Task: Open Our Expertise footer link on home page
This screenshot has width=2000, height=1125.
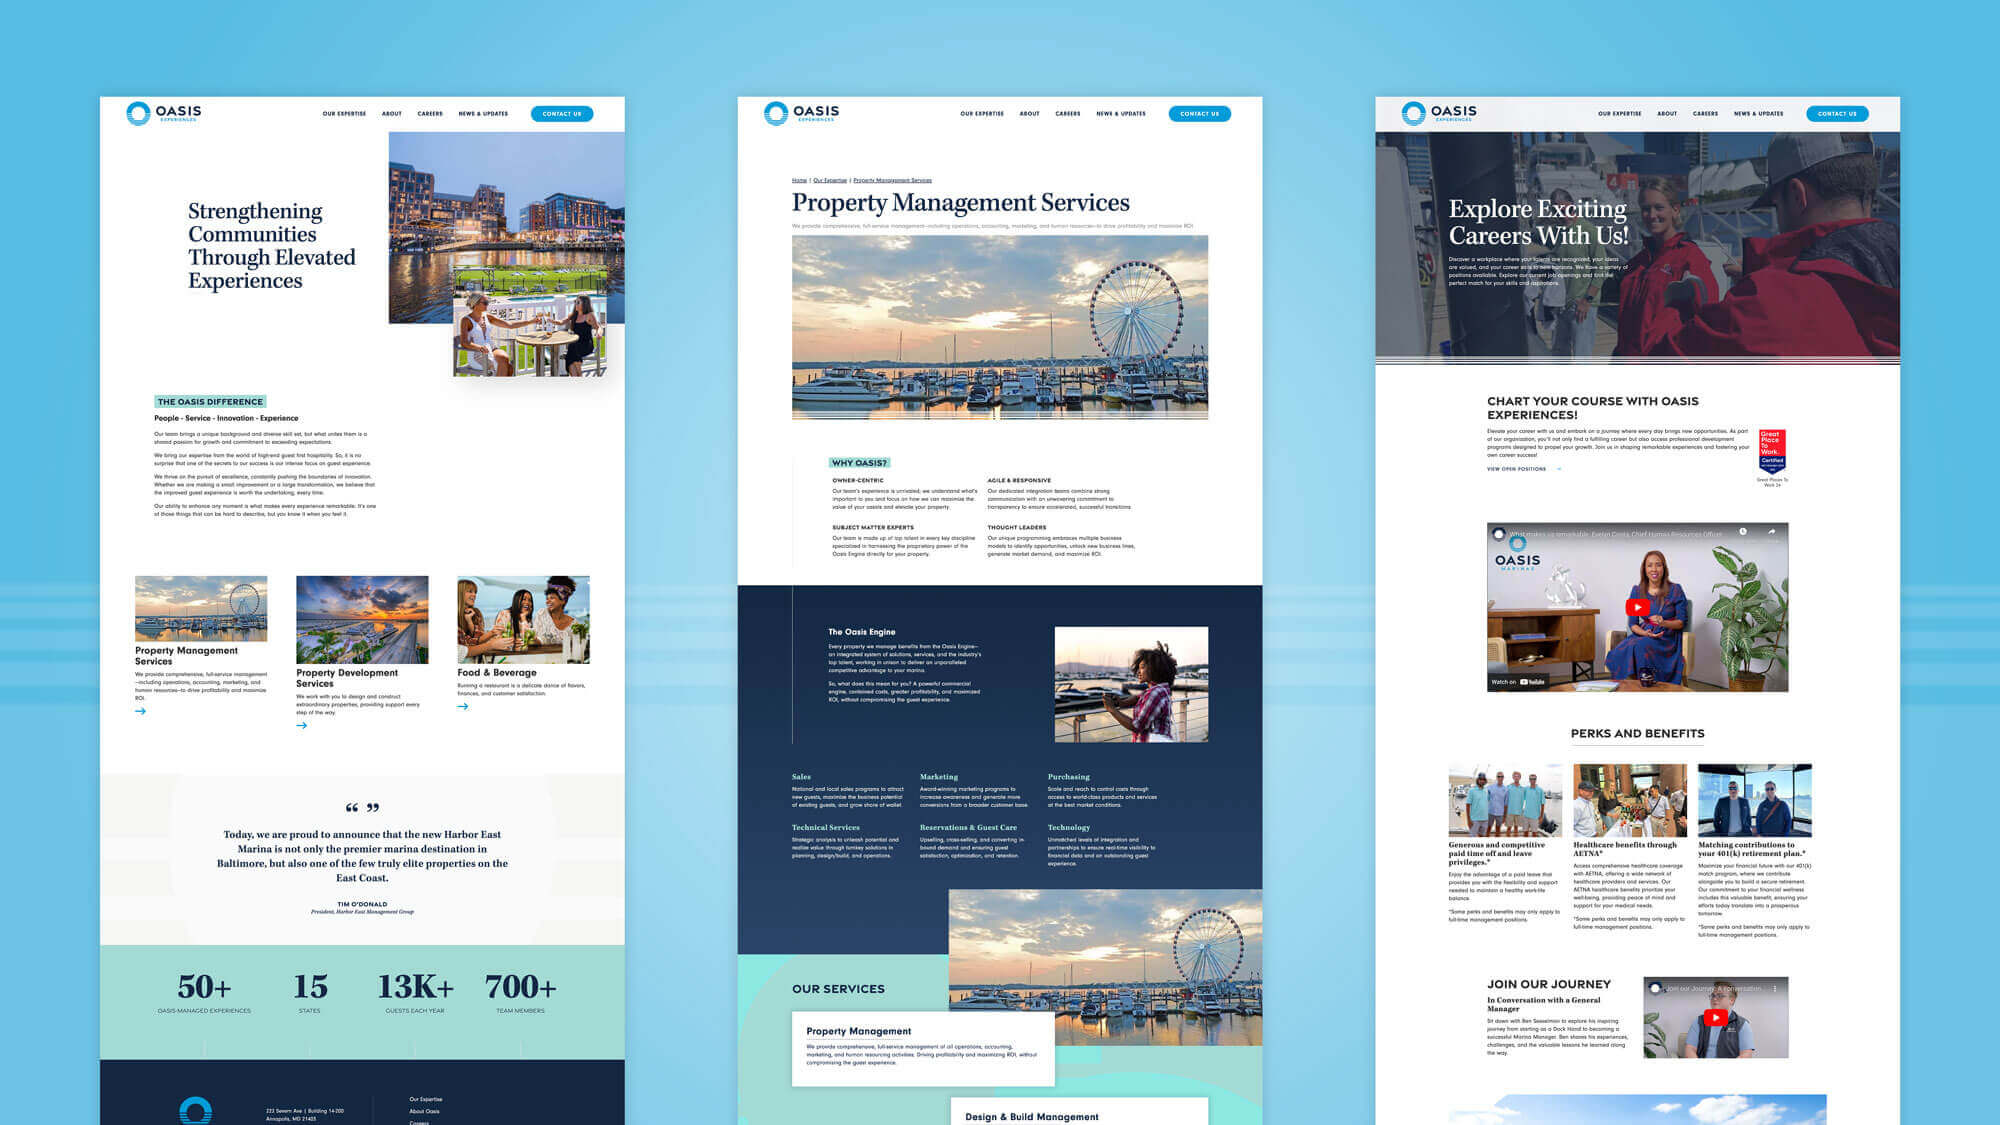Action: (426, 1099)
